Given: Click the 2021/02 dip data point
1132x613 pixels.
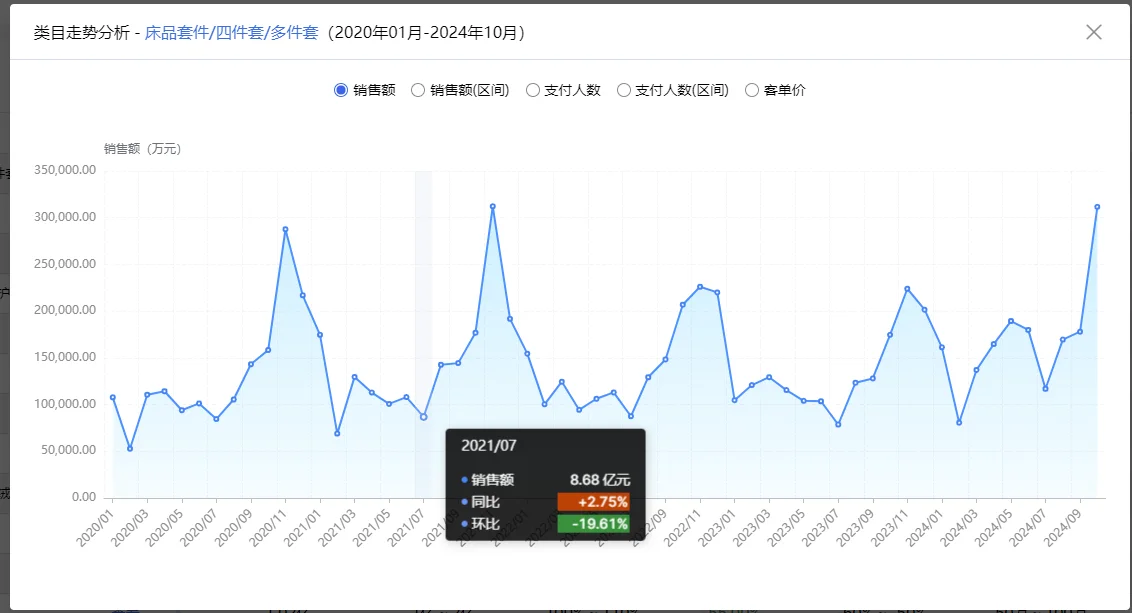Looking at the screenshot, I should [x=337, y=433].
